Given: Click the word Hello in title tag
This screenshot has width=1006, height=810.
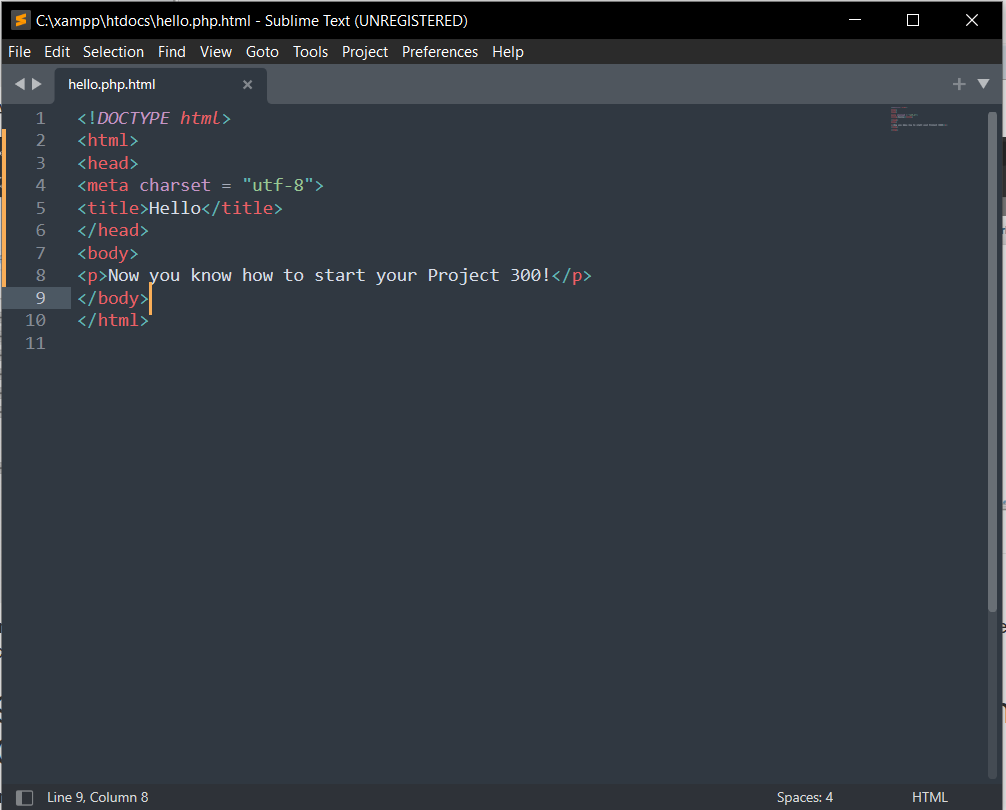Looking at the screenshot, I should (x=175, y=208).
